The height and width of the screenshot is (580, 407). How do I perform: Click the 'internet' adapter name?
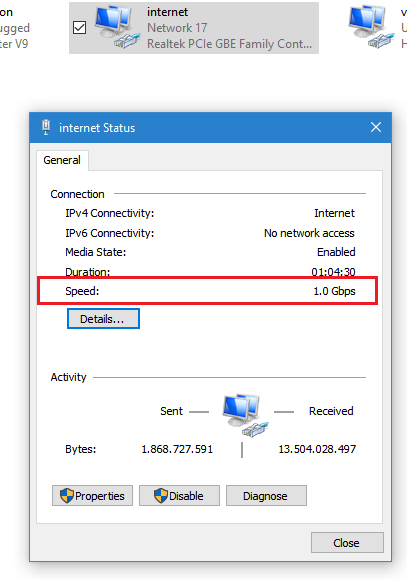click(167, 12)
